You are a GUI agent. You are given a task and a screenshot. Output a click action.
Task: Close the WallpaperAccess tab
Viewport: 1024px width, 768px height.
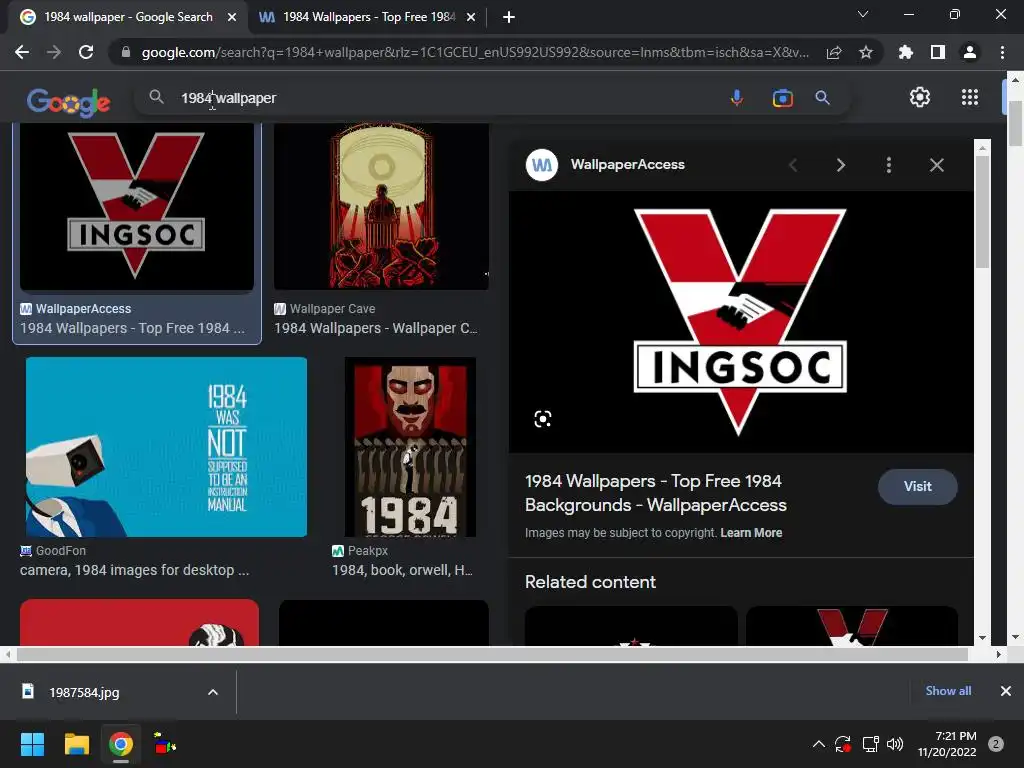click(471, 18)
